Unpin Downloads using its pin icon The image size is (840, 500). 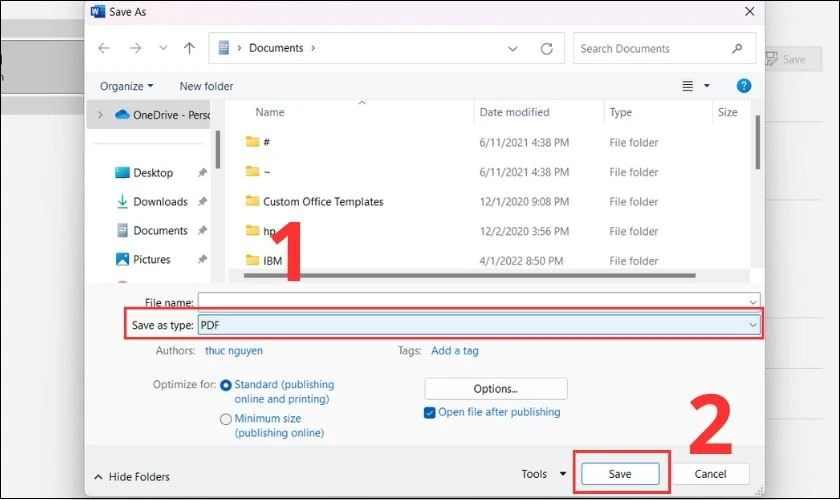pos(202,202)
